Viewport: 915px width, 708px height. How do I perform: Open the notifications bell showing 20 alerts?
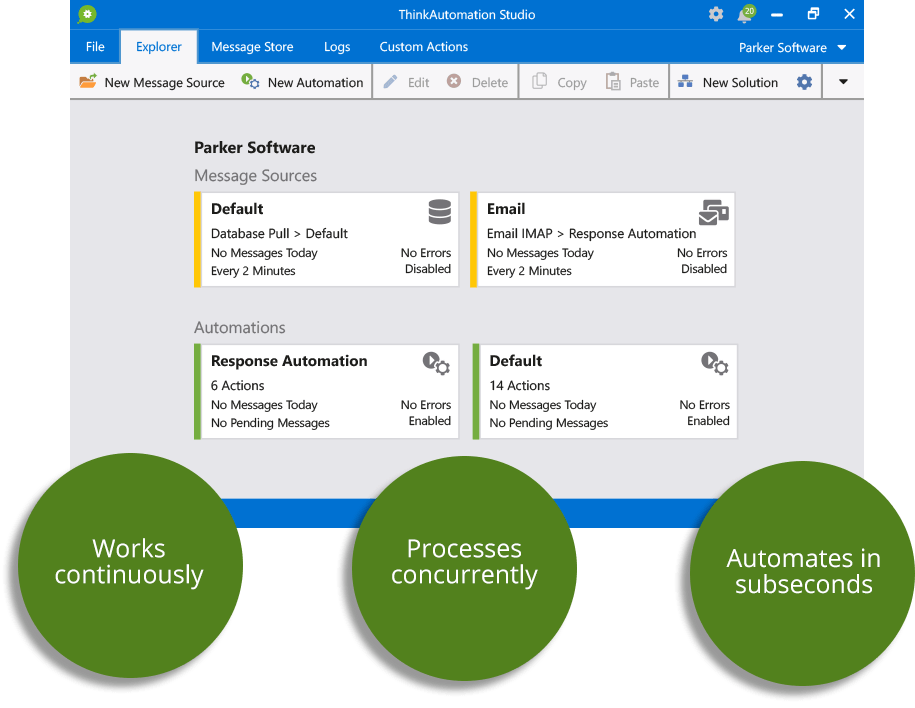745,15
